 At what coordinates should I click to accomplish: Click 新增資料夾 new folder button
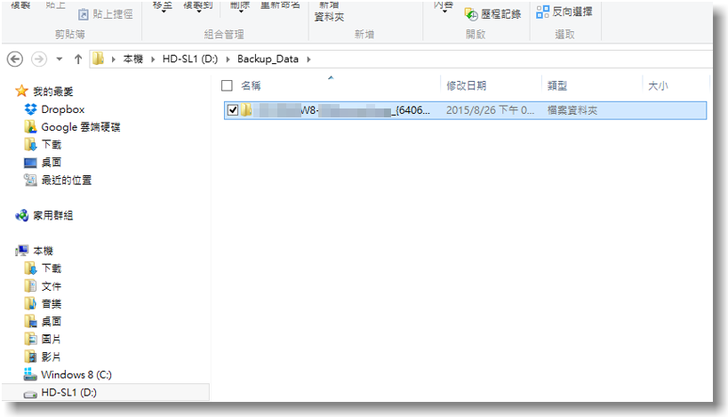point(329,11)
